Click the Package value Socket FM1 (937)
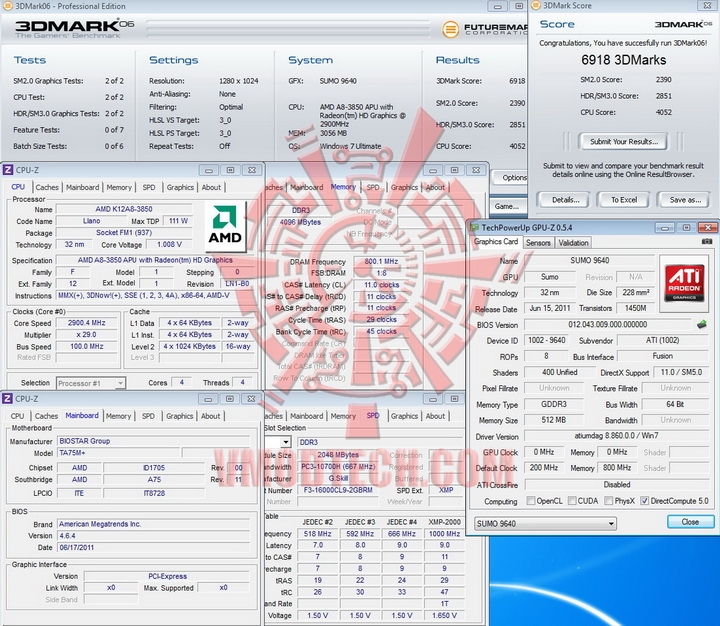 point(124,233)
